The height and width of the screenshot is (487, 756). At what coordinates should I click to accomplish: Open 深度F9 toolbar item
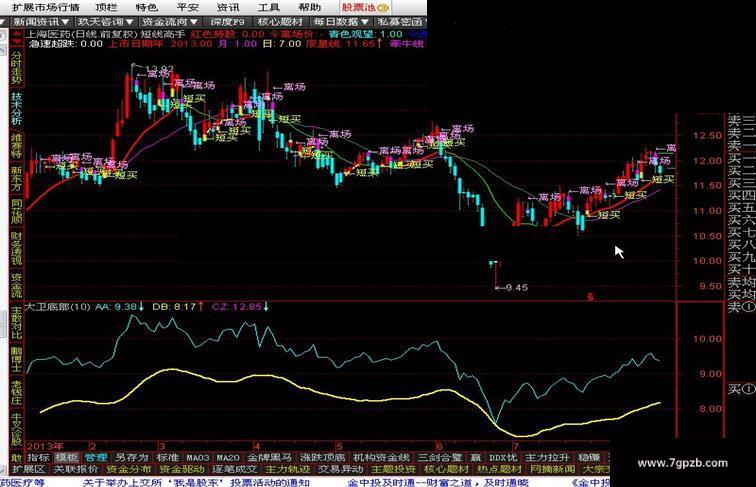pos(228,22)
